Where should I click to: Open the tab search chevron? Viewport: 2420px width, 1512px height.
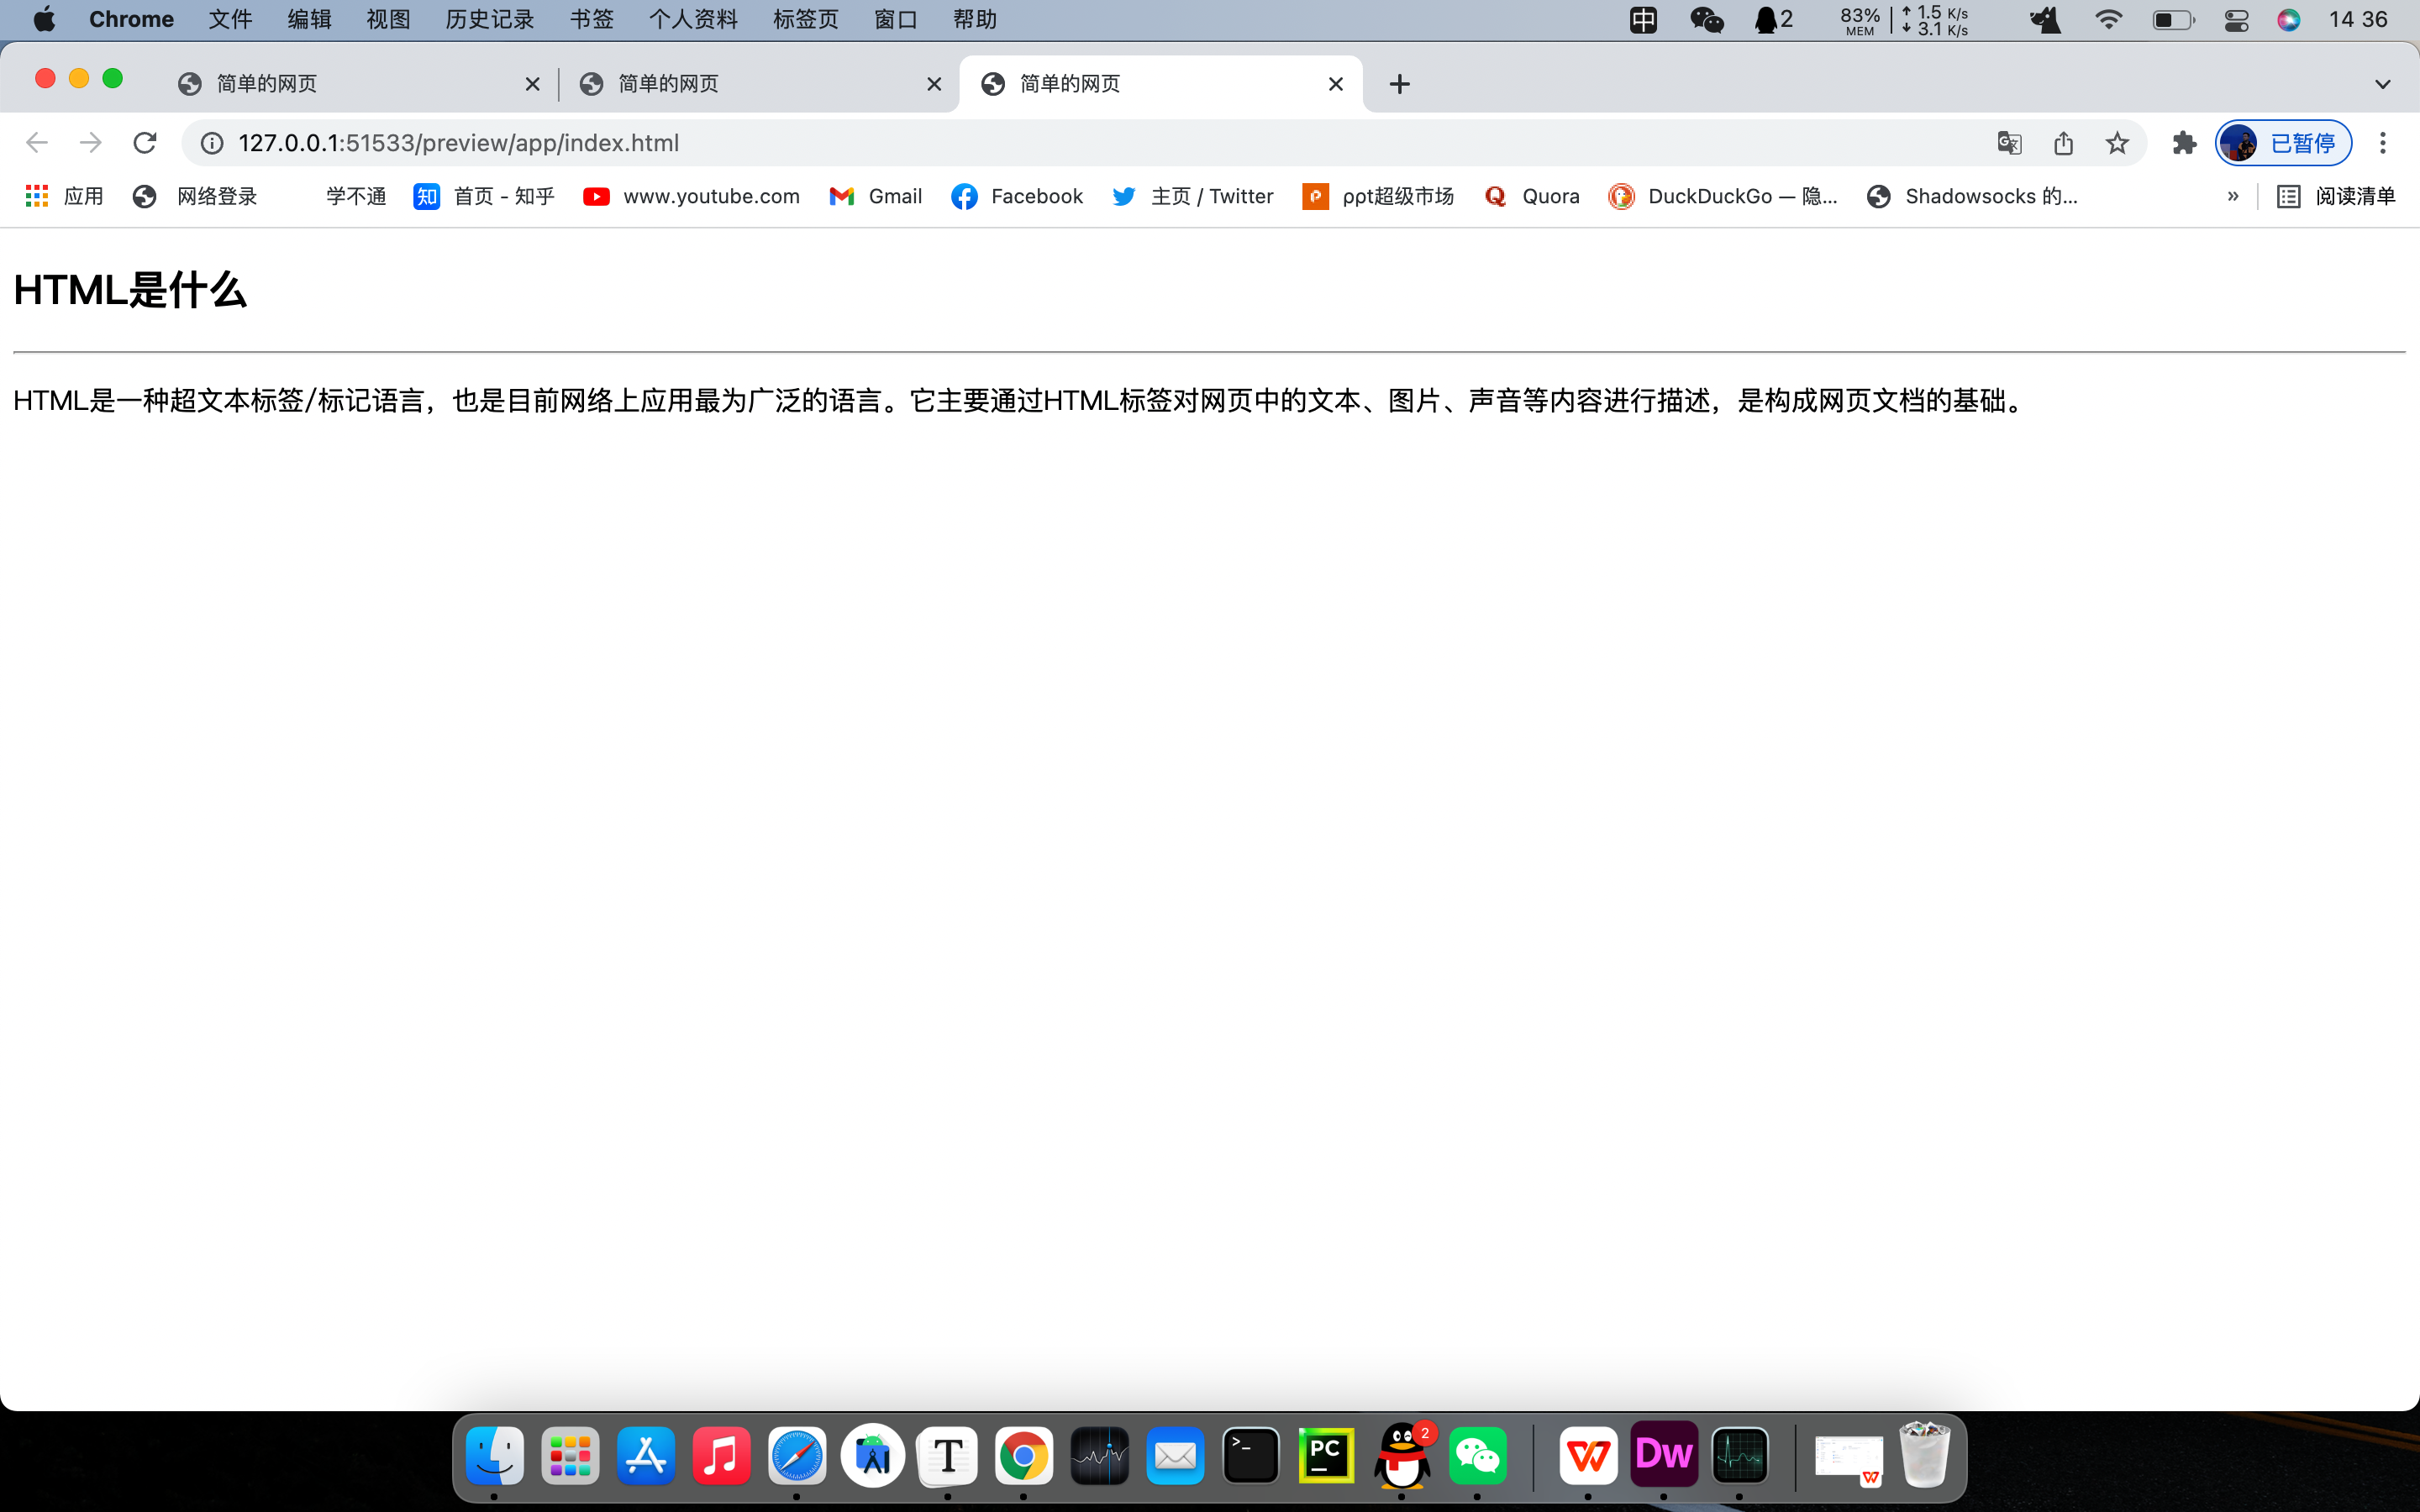tap(2383, 84)
